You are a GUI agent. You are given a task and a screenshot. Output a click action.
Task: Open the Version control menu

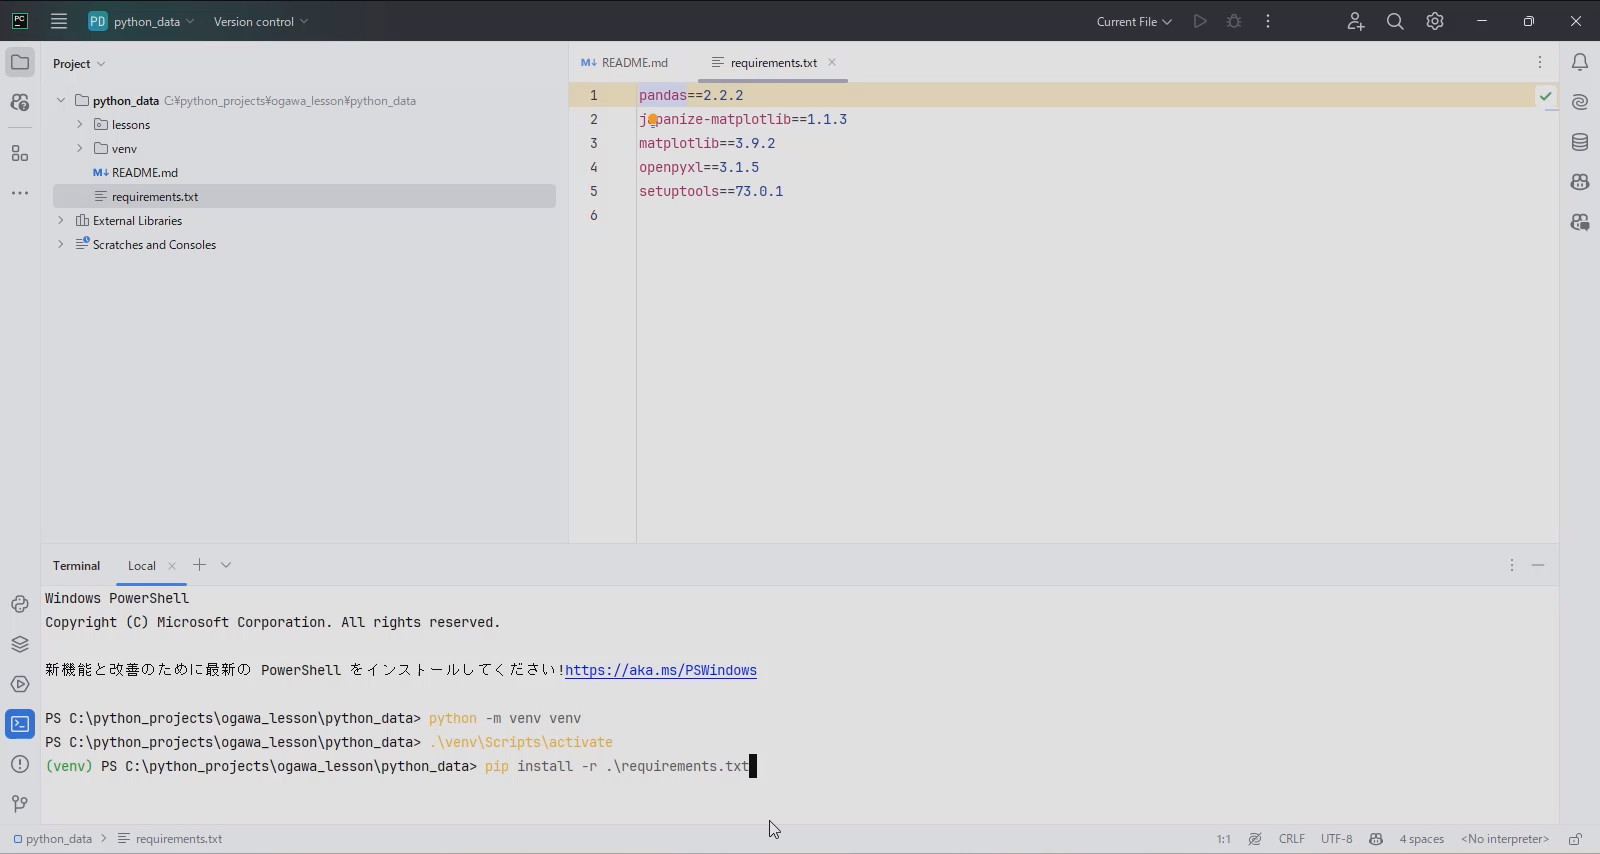pyautogui.click(x=260, y=21)
